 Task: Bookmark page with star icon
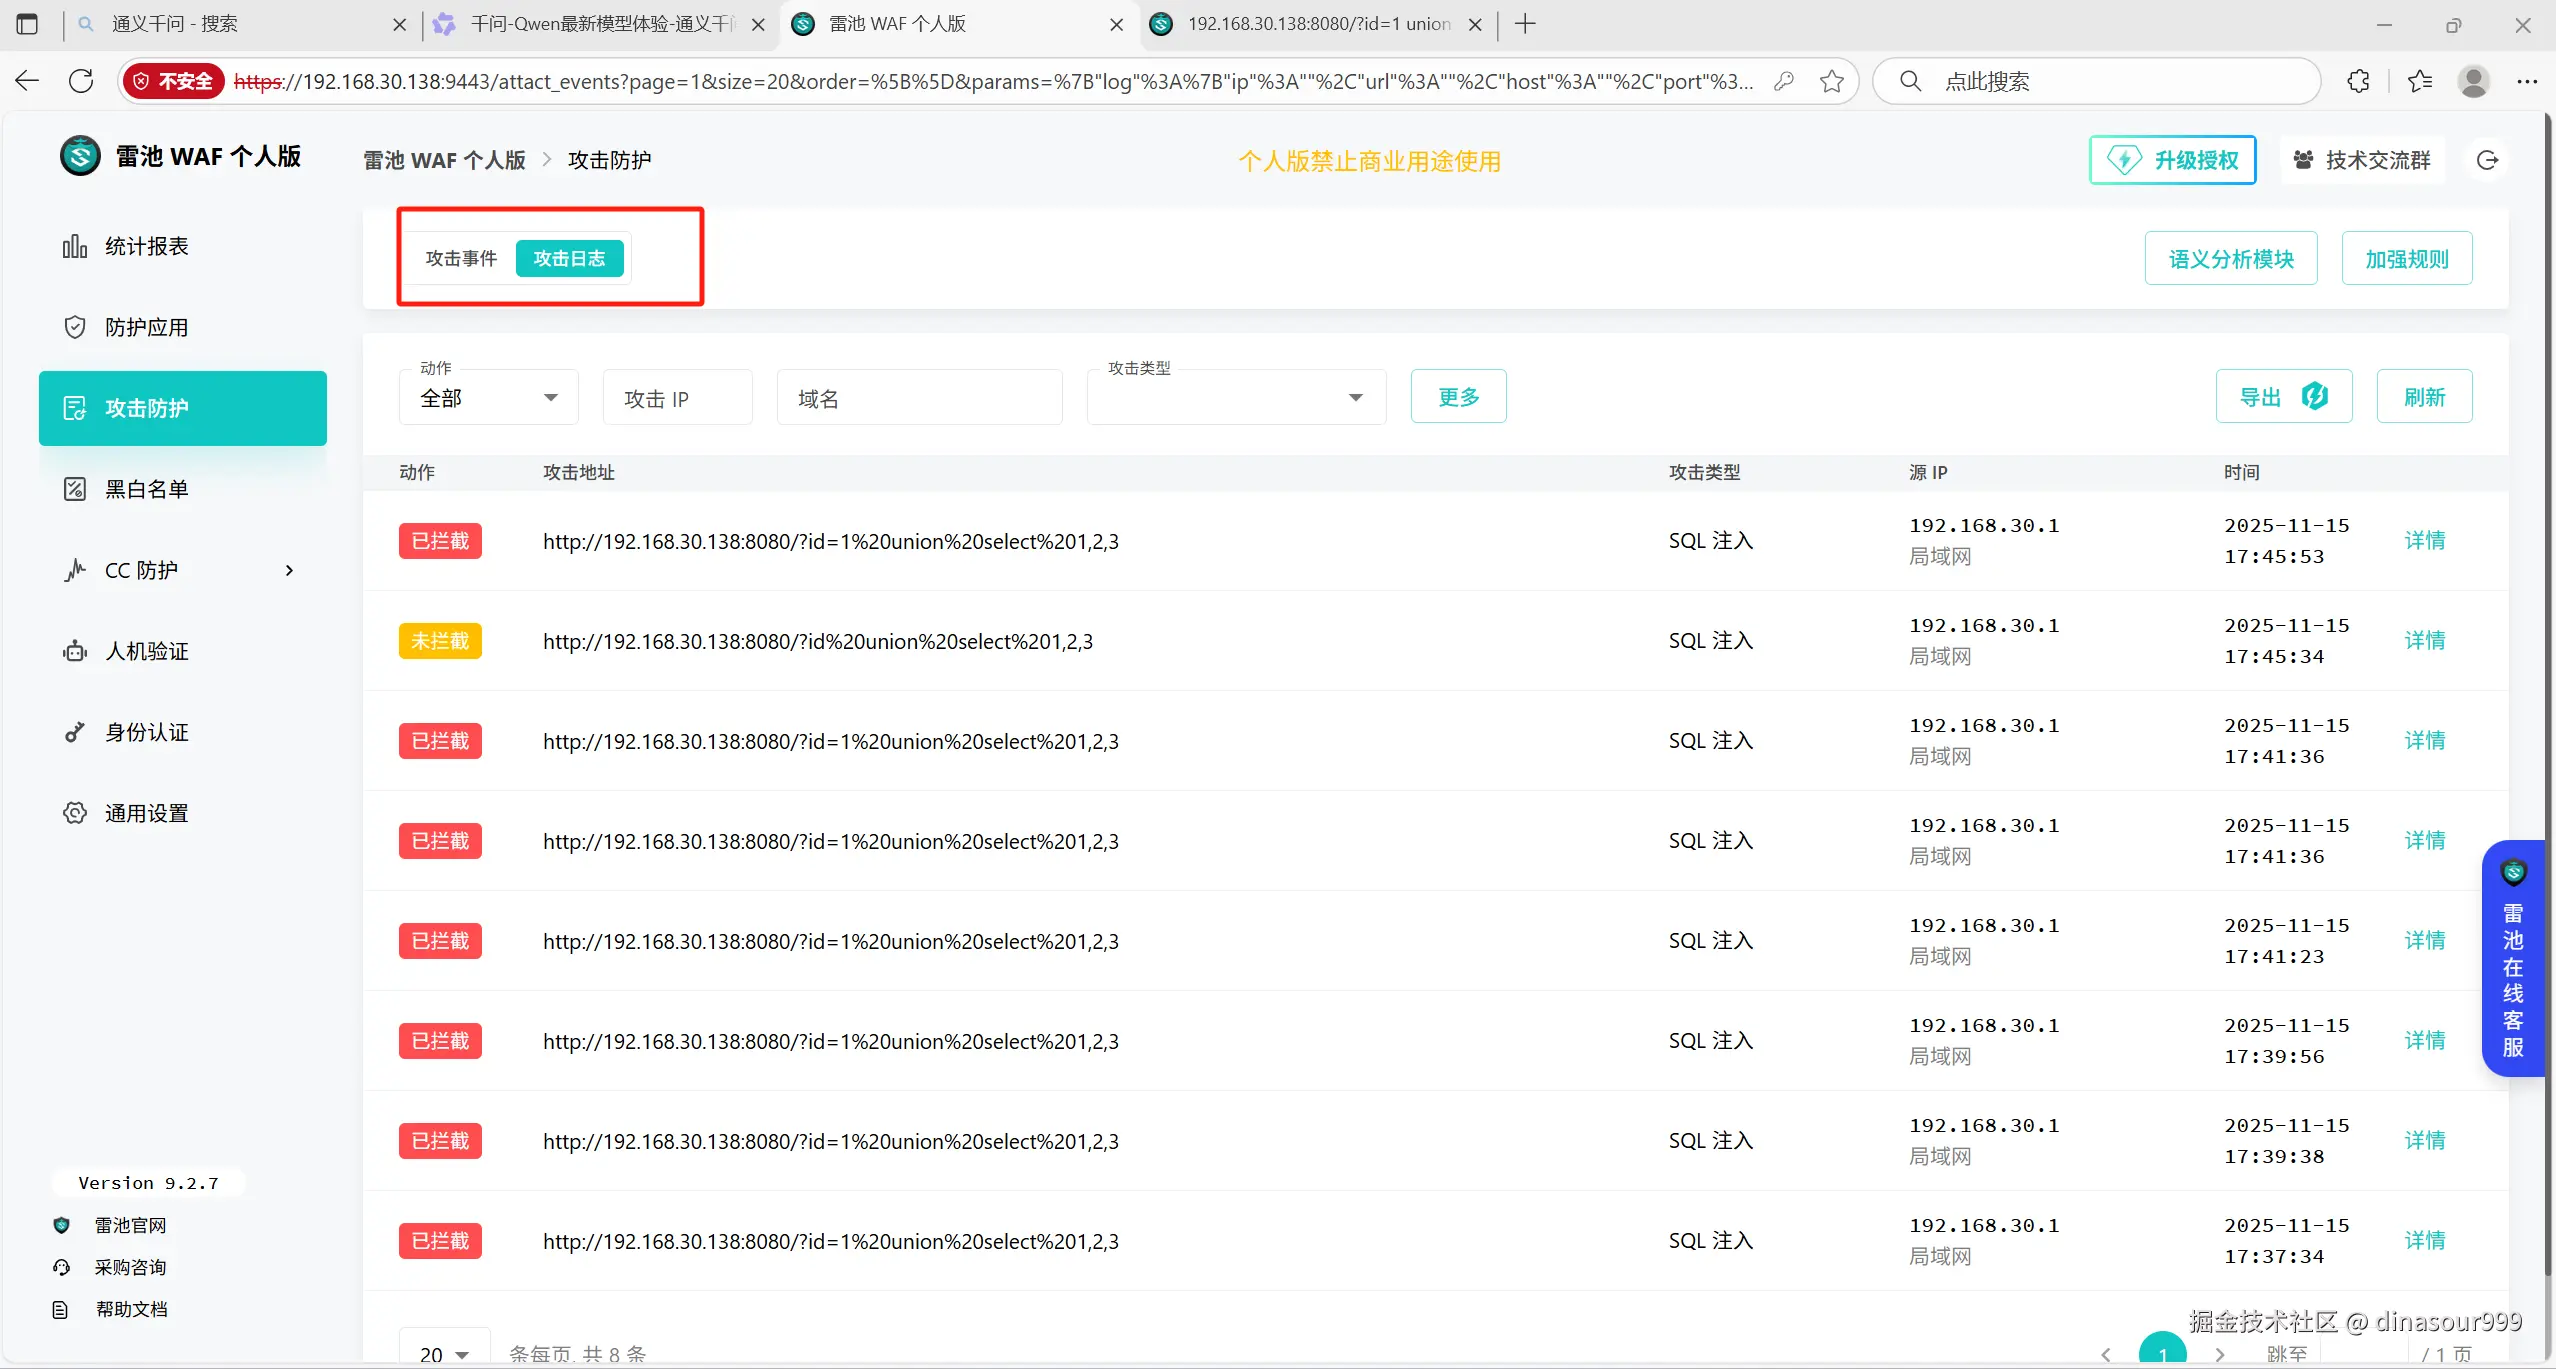tap(1831, 81)
